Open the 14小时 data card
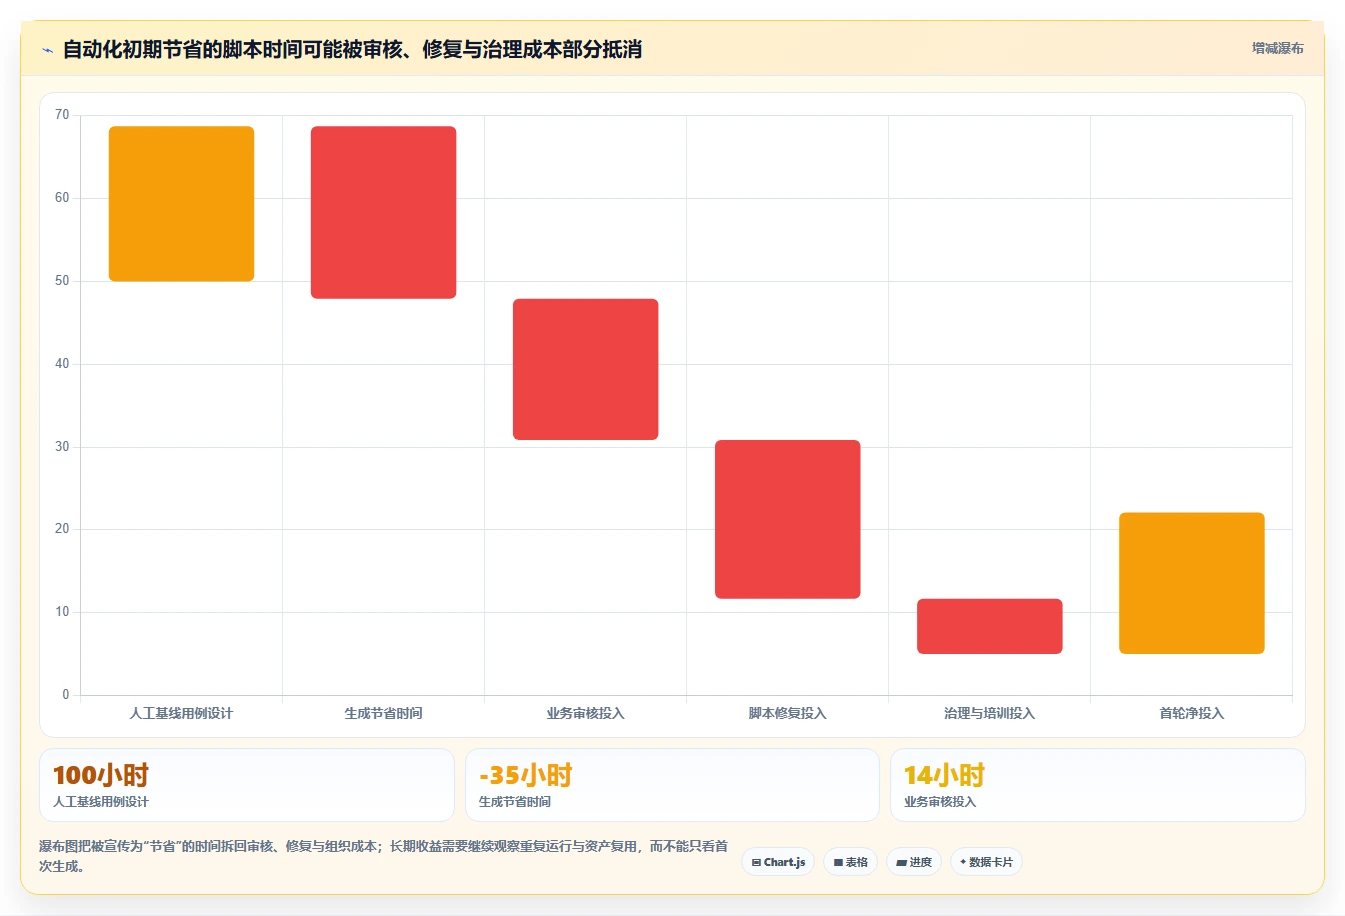 click(1097, 785)
